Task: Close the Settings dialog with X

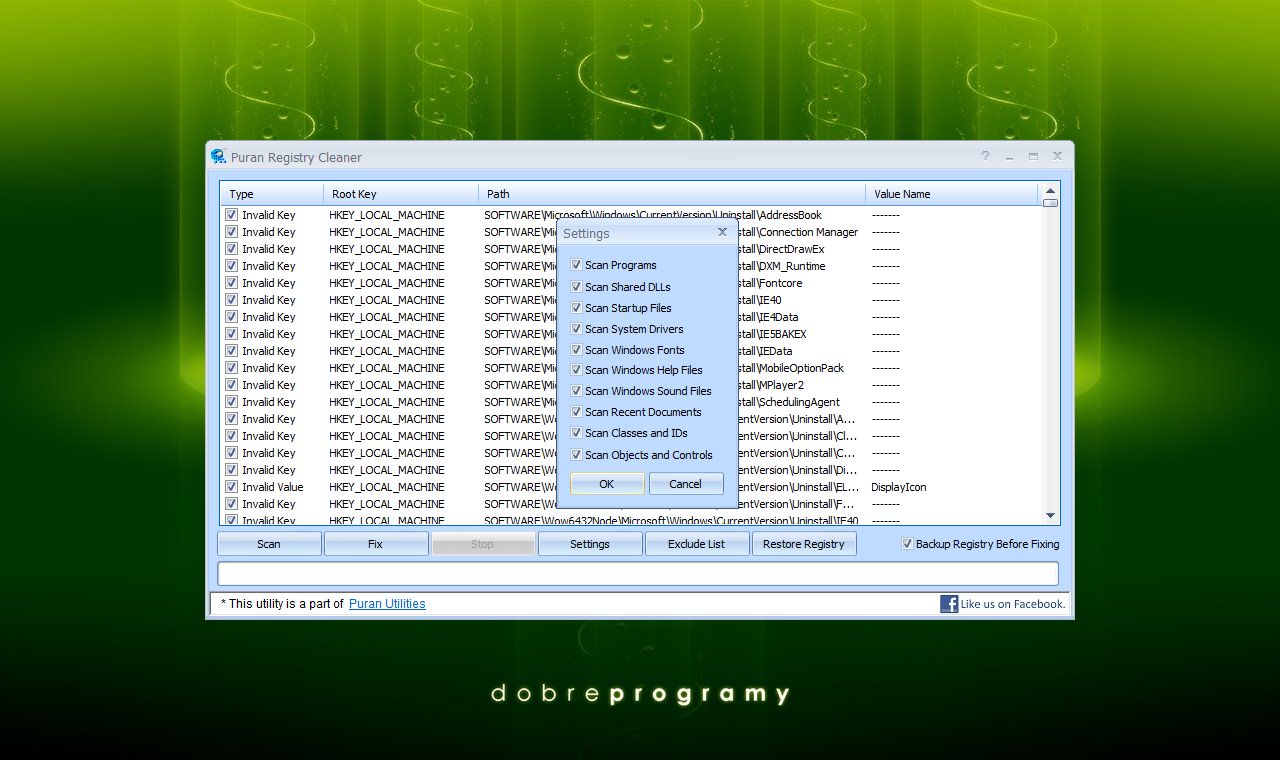Action: coord(722,232)
